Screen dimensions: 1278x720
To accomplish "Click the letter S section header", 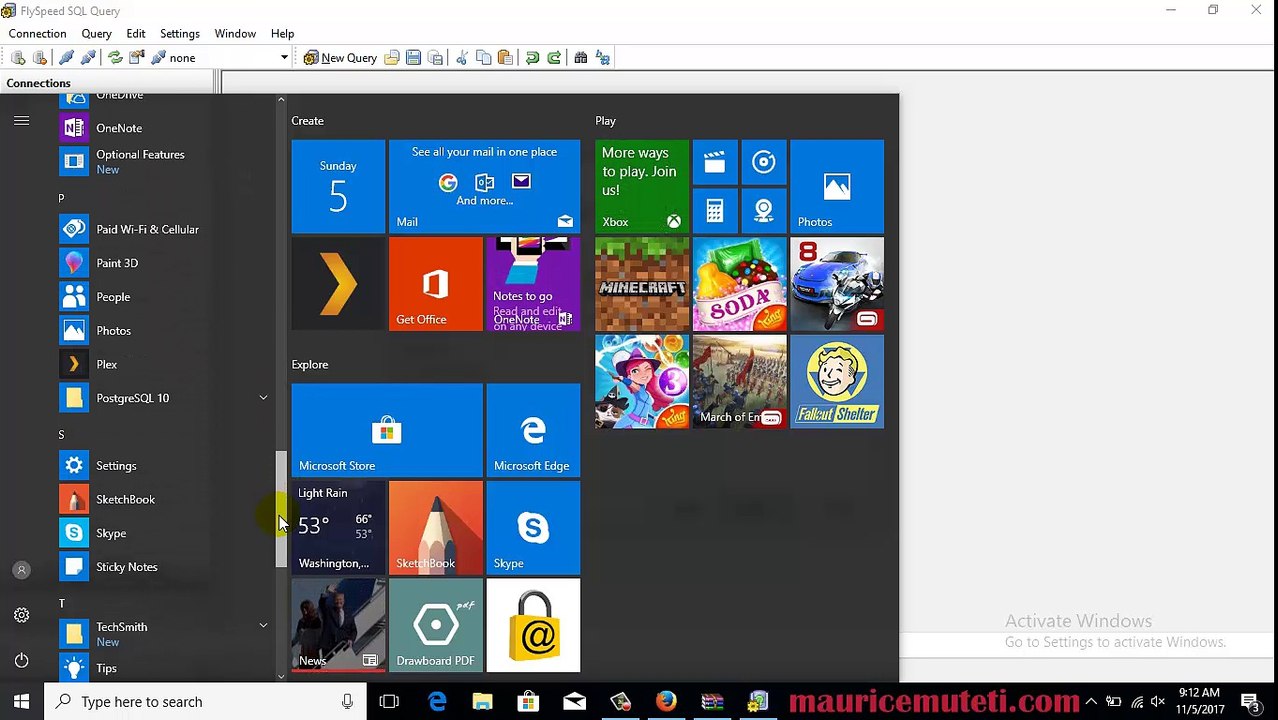I will click(61, 435).
